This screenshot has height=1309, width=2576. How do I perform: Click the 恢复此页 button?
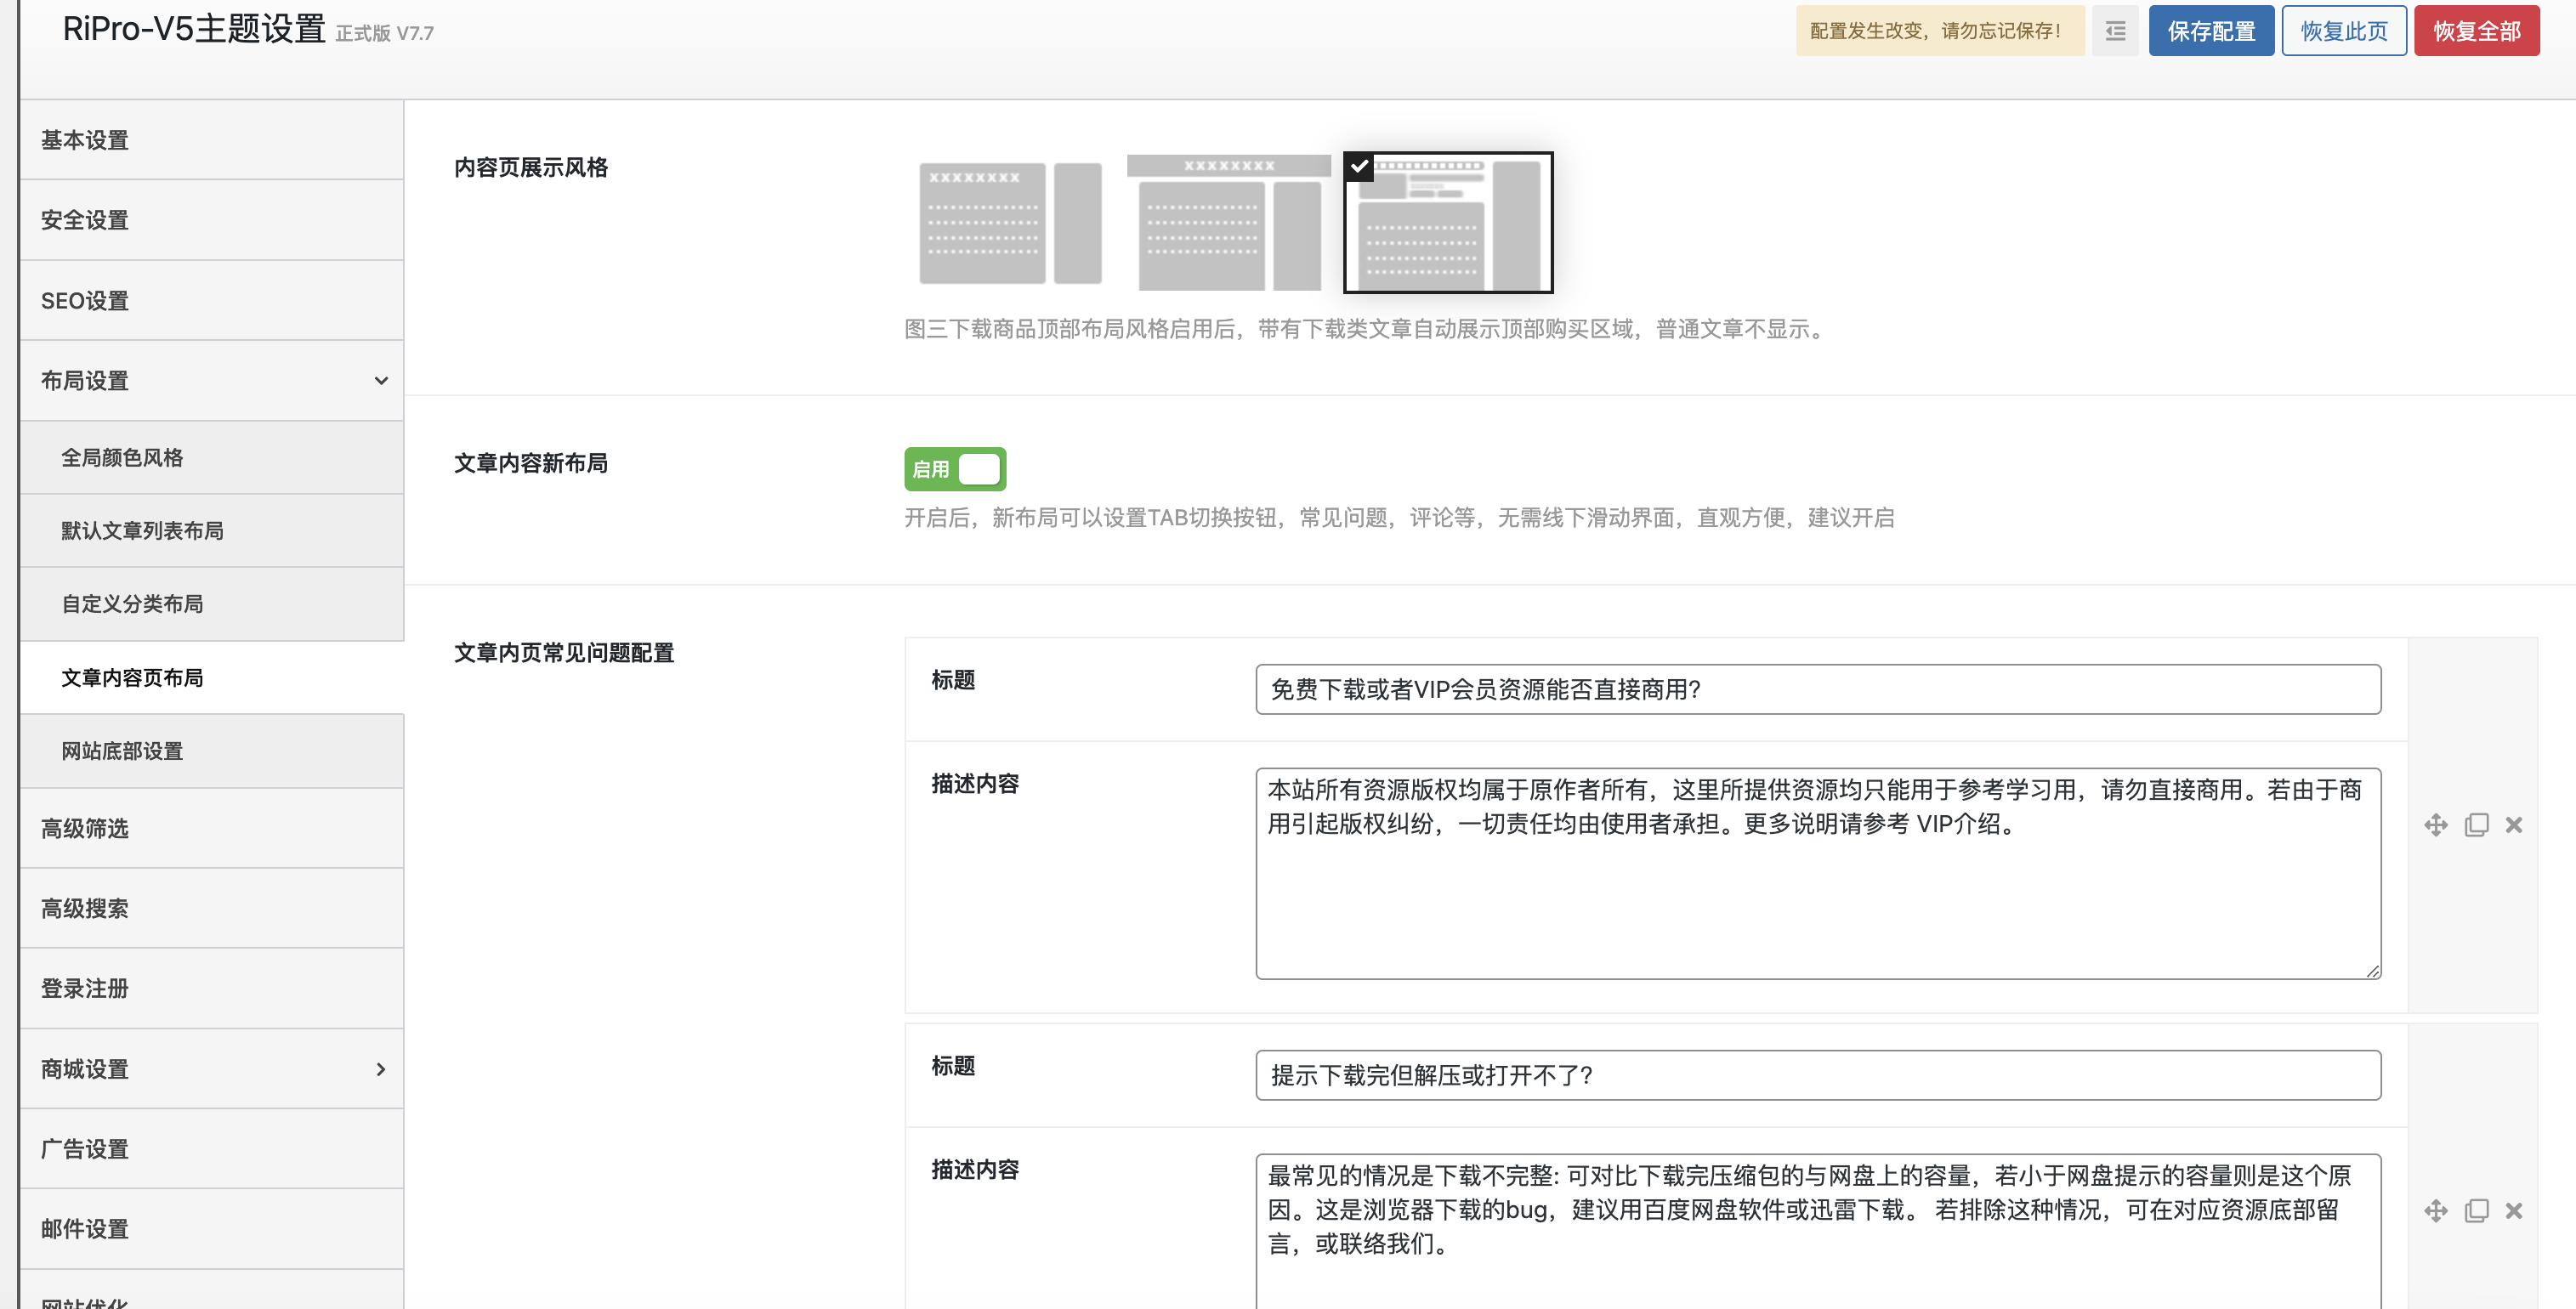2344,31
